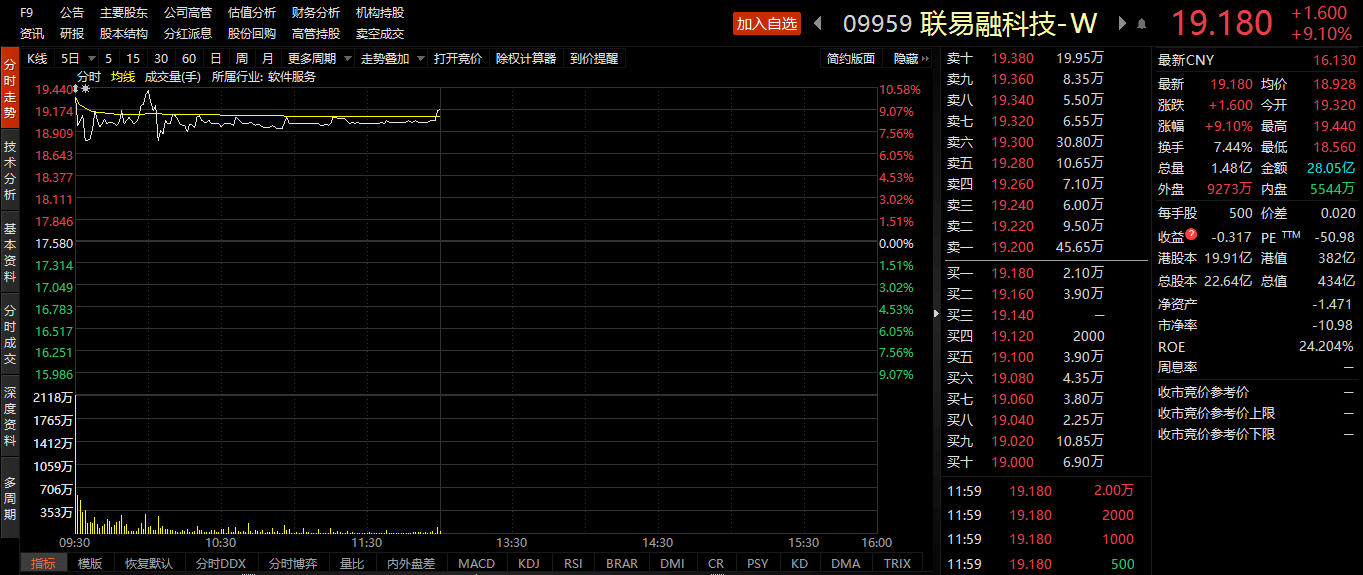Open 除权计算器 tool
The height and width of the screenshot is (575, 1363).
[x=526, y=59]
